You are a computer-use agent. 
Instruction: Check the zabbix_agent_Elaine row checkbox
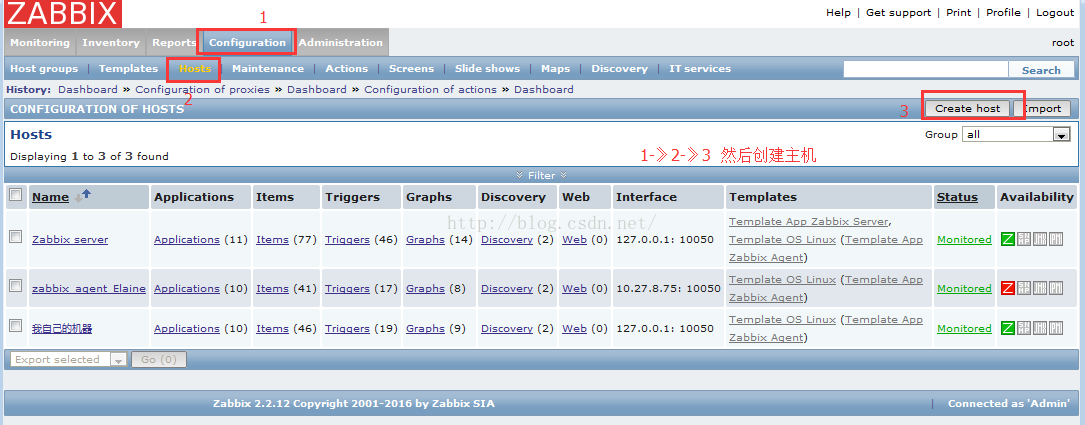15,285
